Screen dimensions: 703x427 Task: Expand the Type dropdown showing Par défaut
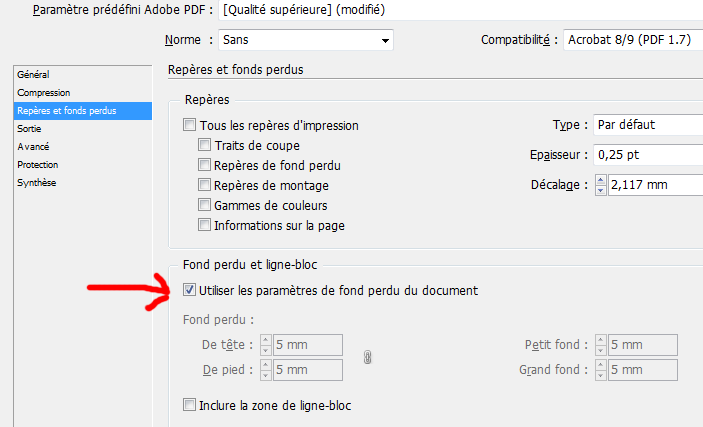pyautogui.click(x=648, y=125)
